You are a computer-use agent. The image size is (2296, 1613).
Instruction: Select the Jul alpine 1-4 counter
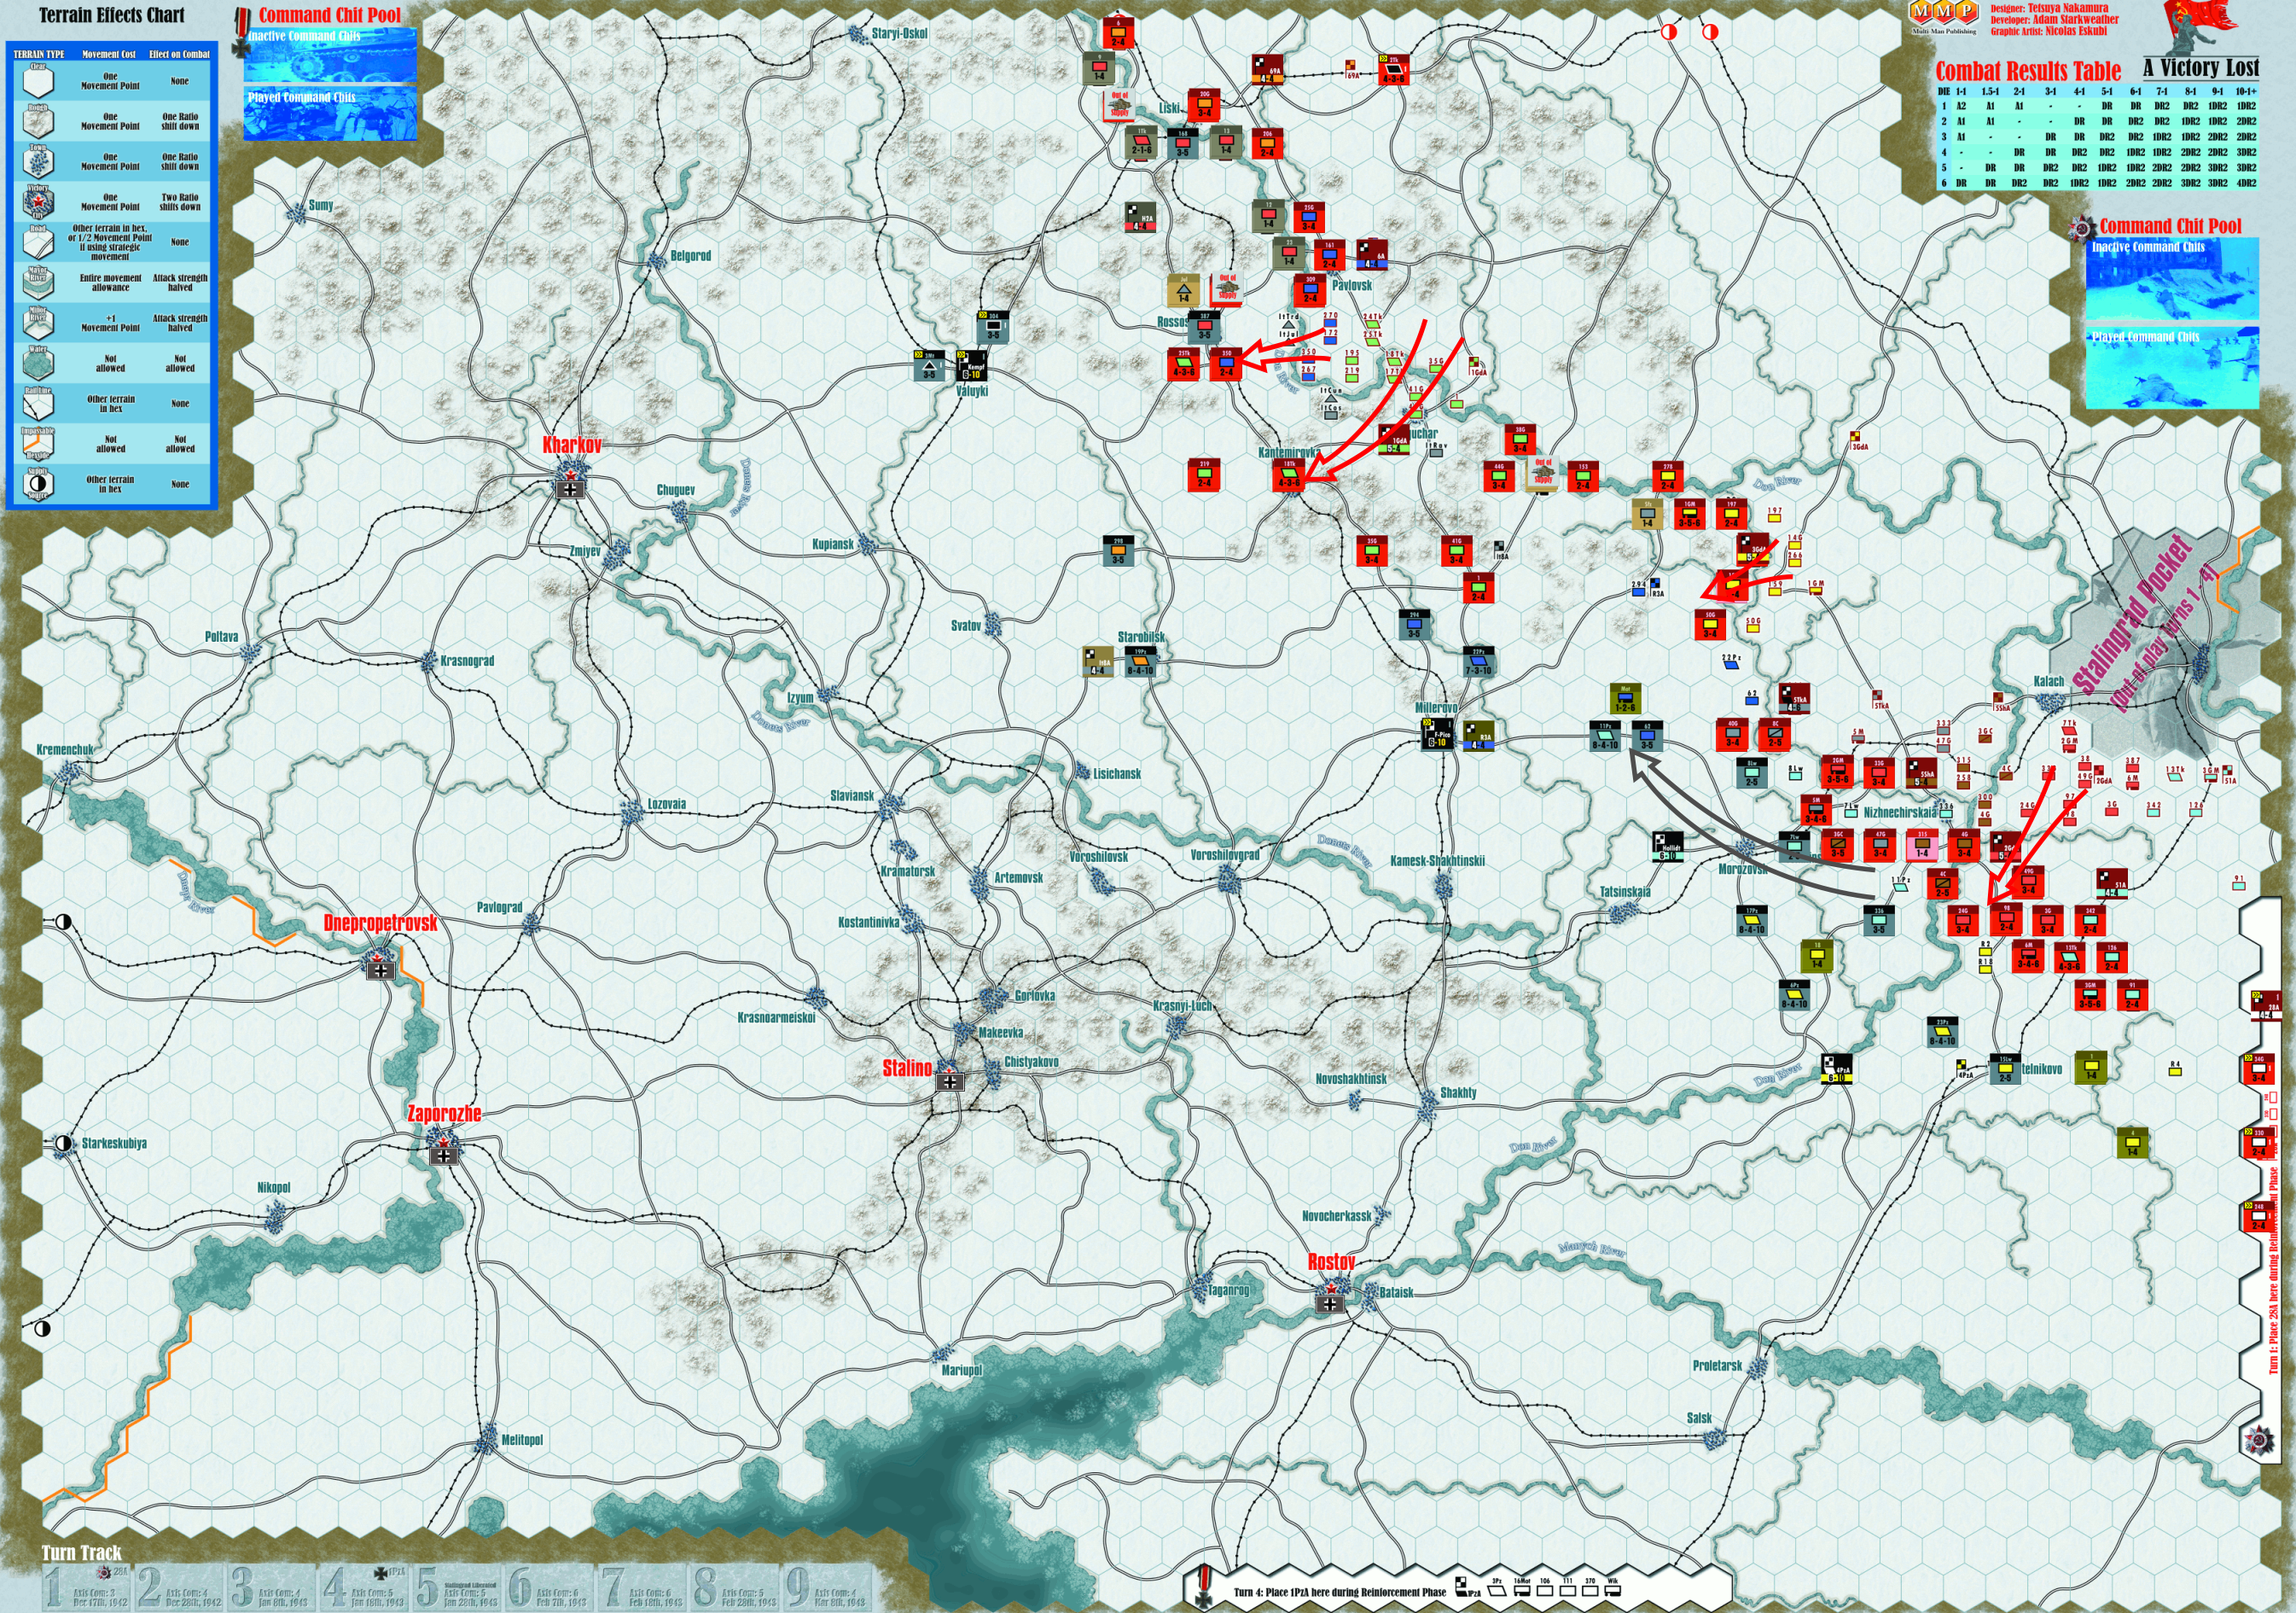coord(1184,290)
